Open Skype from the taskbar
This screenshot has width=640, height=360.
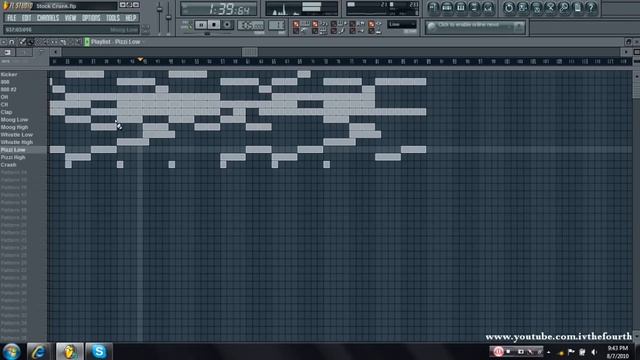click(x=99, y=351)
